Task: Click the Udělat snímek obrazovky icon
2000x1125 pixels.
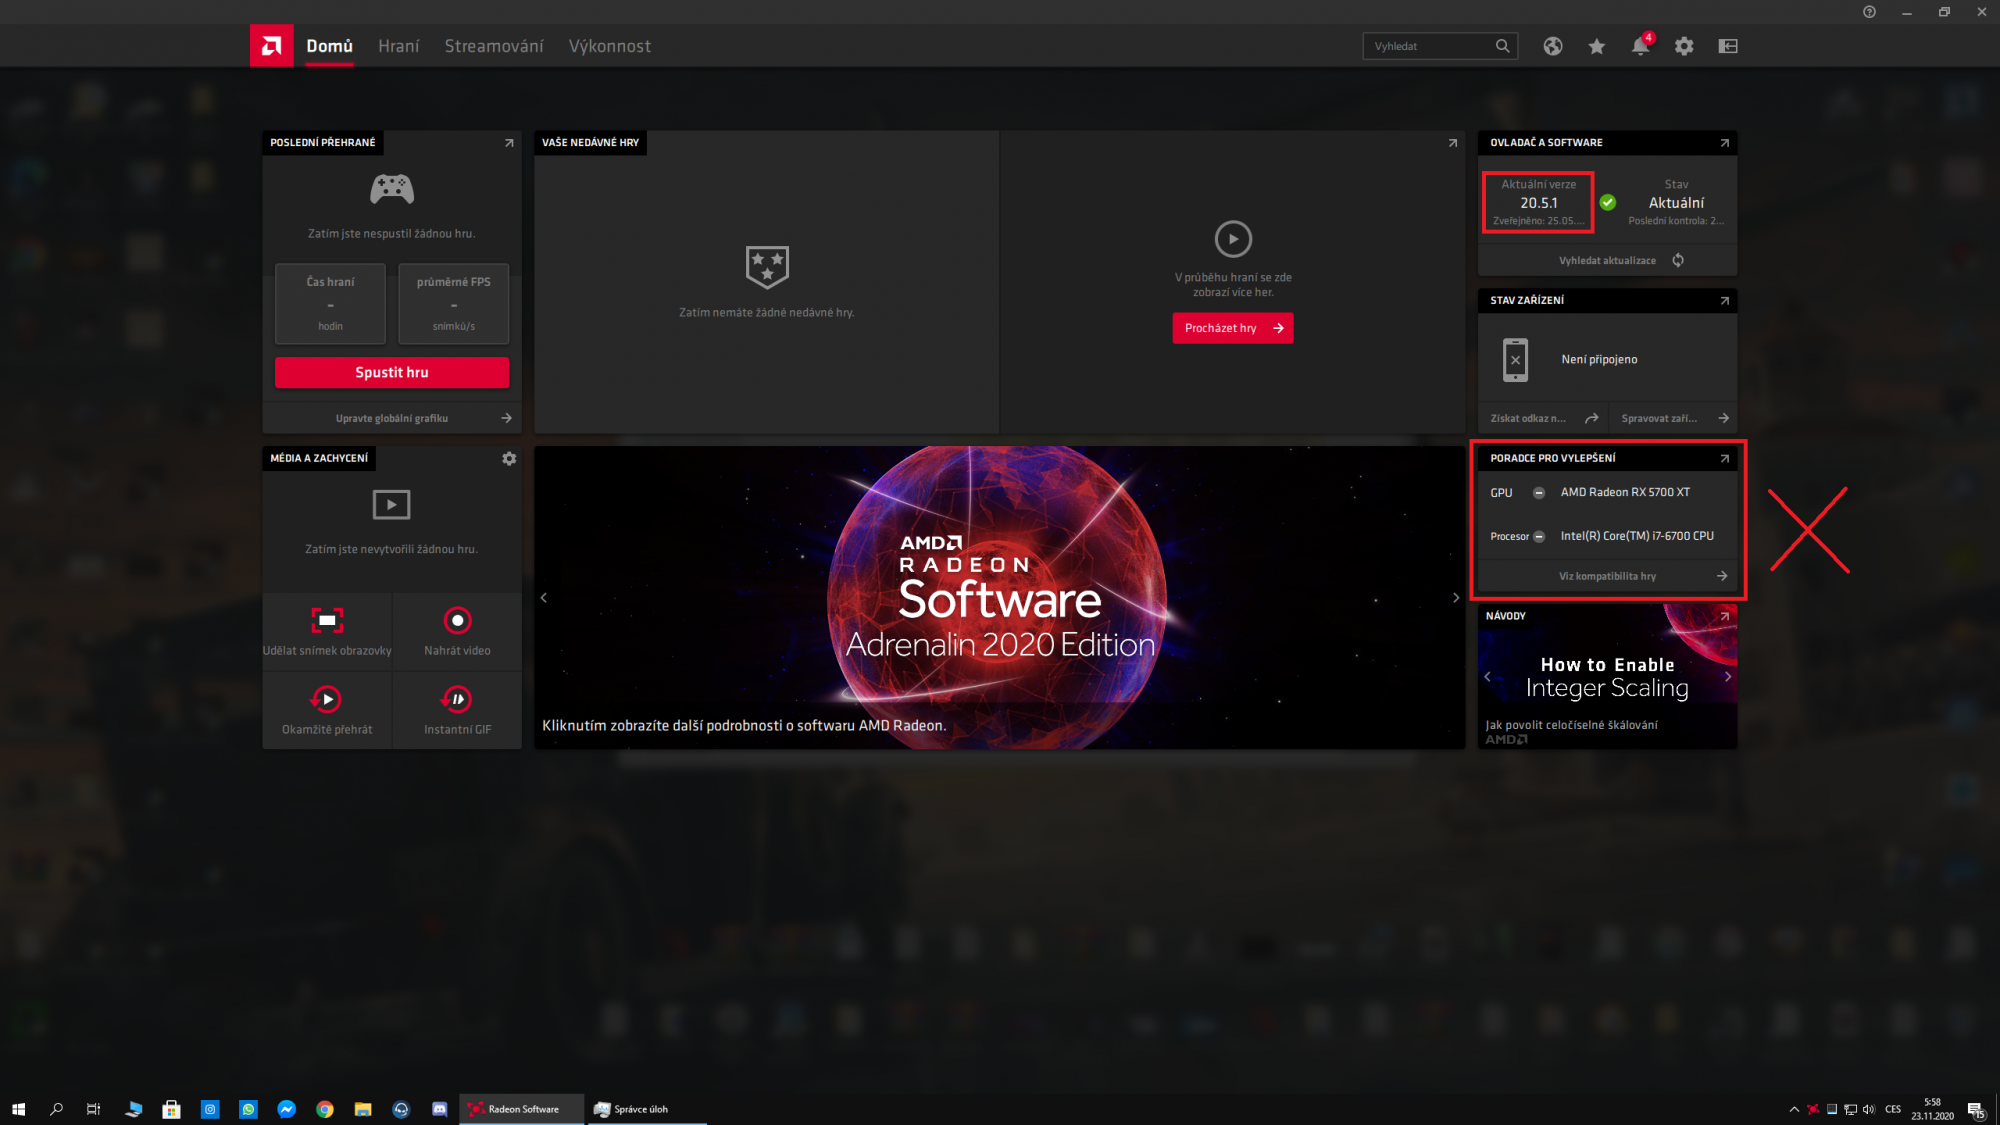Action: [327, 621]
